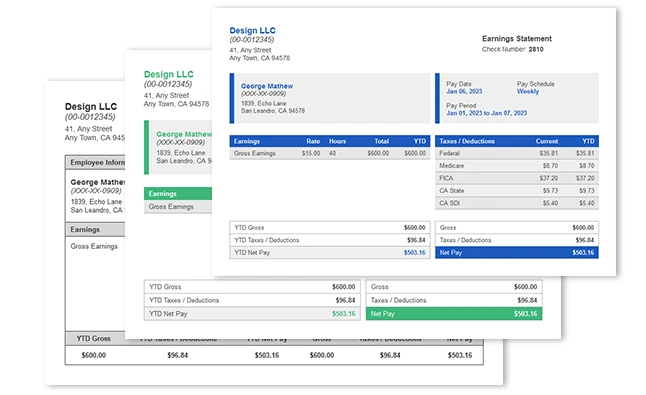The height and width of the screenshot is (395, 646).
Task: Click the blue Net Pay highlighted bar
Action: point(517,252)
